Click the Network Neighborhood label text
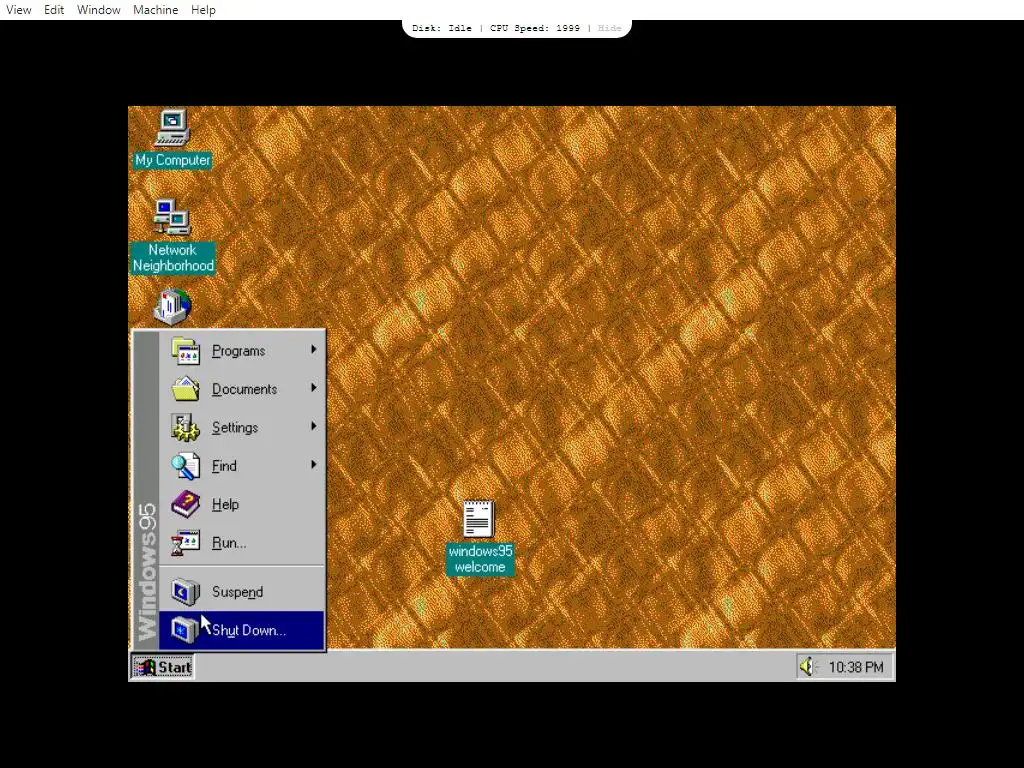This screenshot has height=768, width=1024. coord(172,258)
